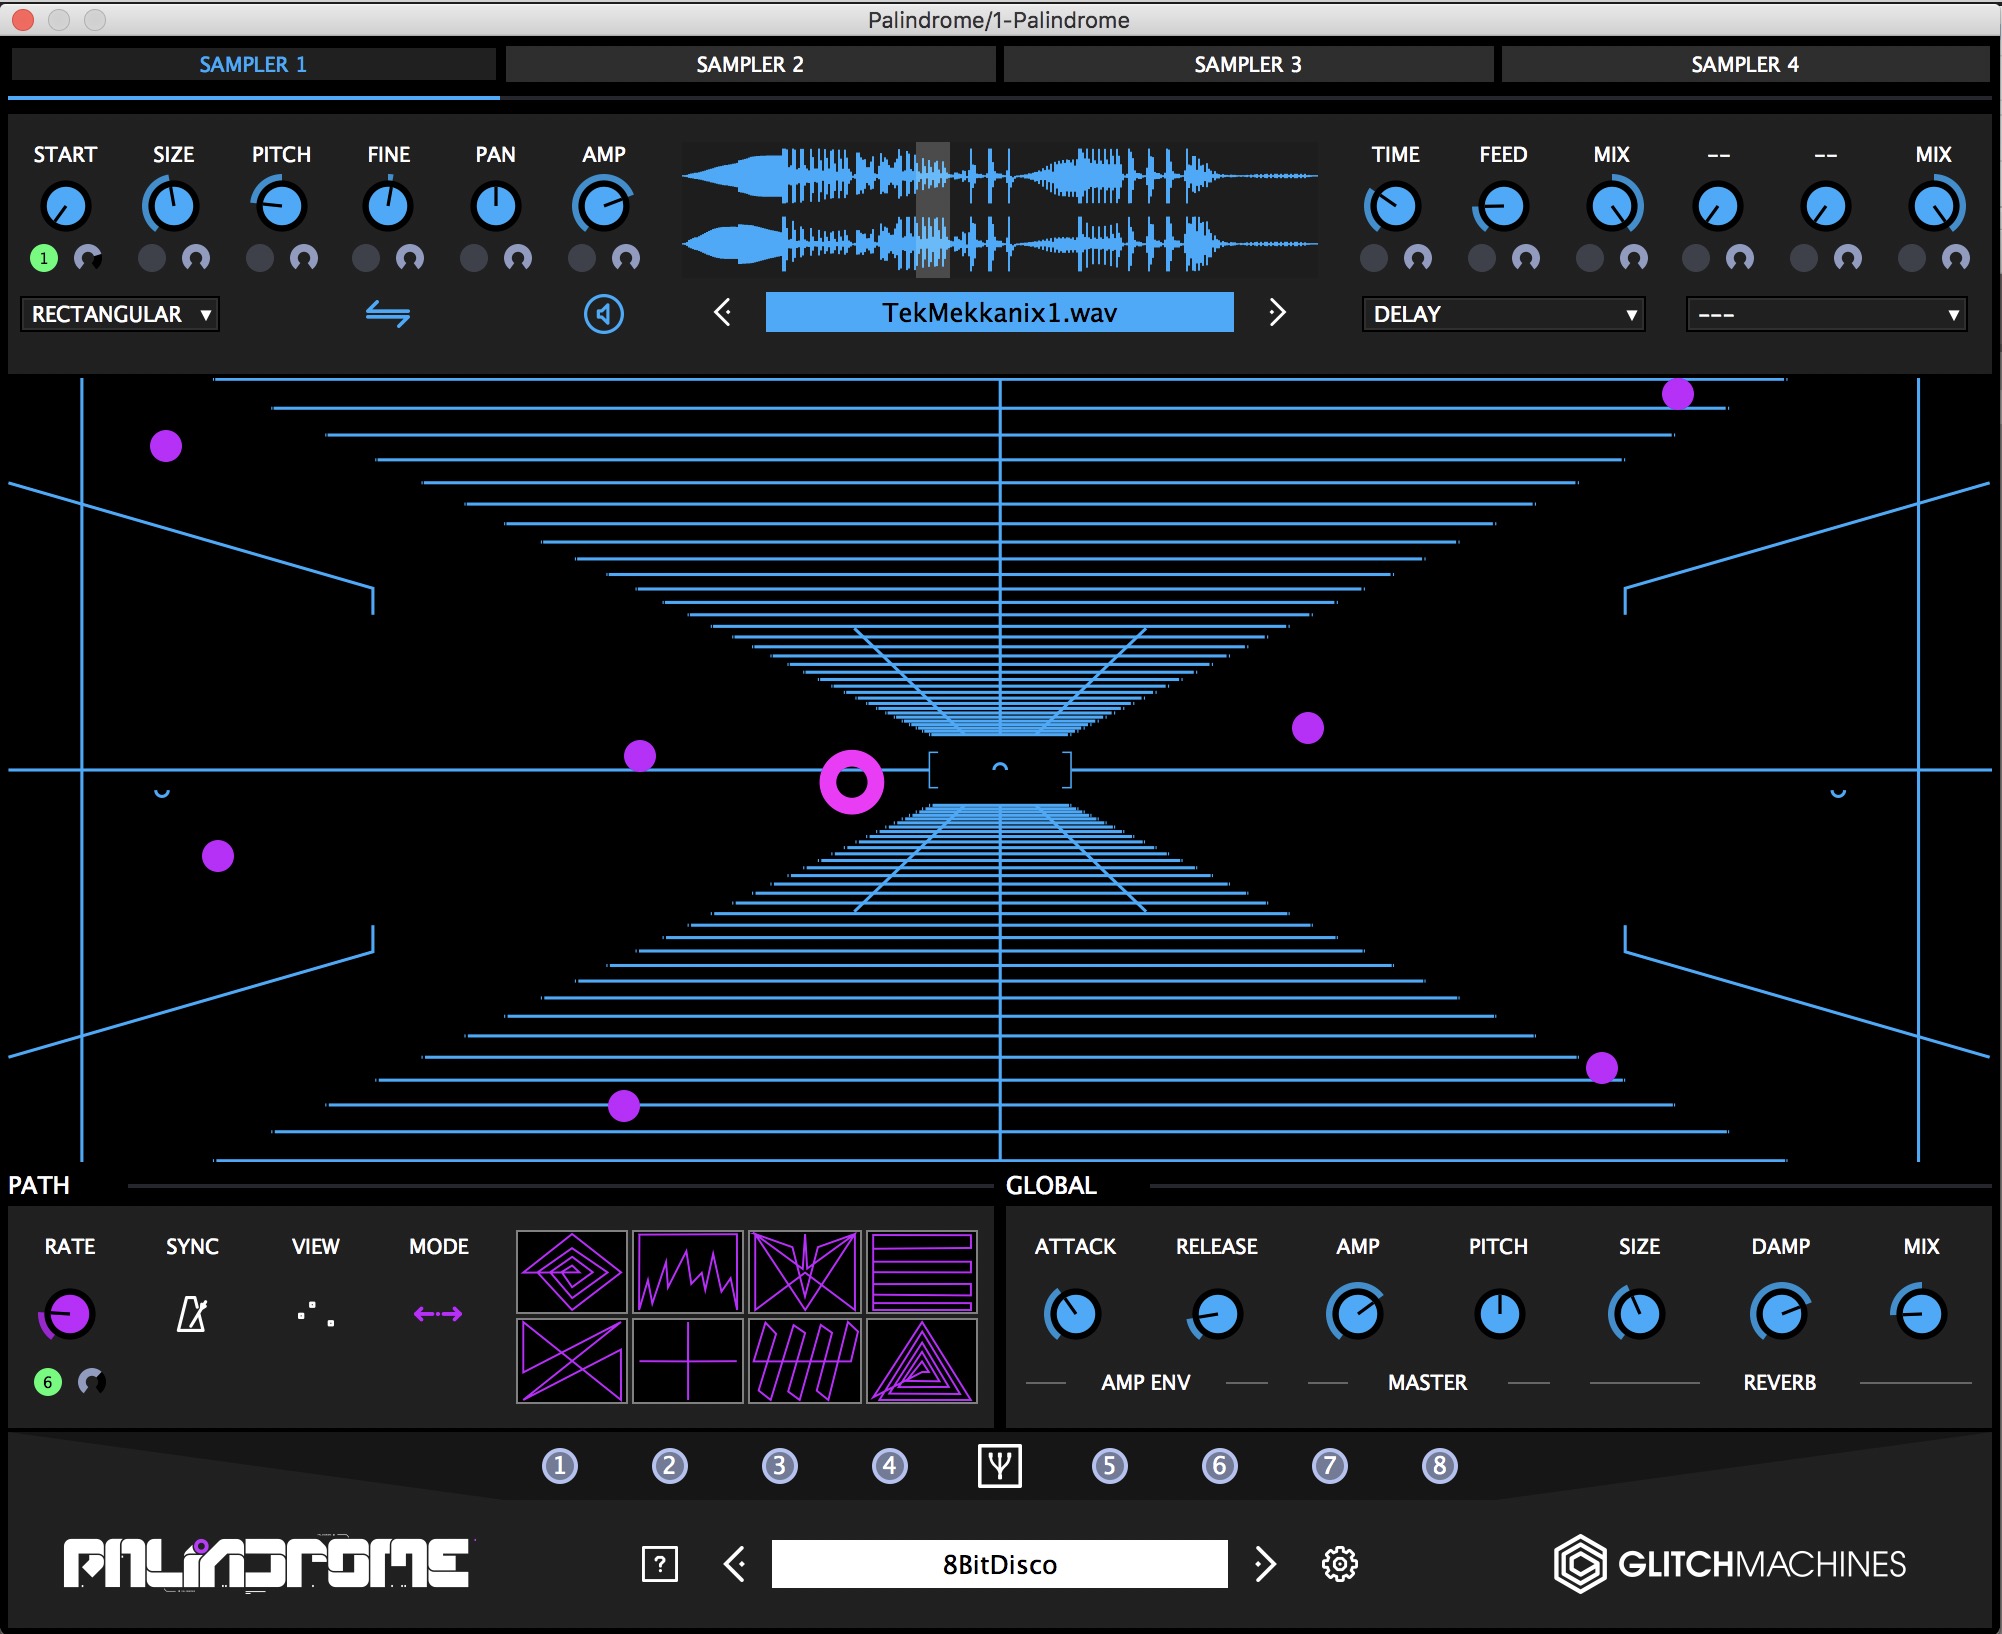Open the settings gear icon
2002x1634 pixels.
click(1340, 1564)
